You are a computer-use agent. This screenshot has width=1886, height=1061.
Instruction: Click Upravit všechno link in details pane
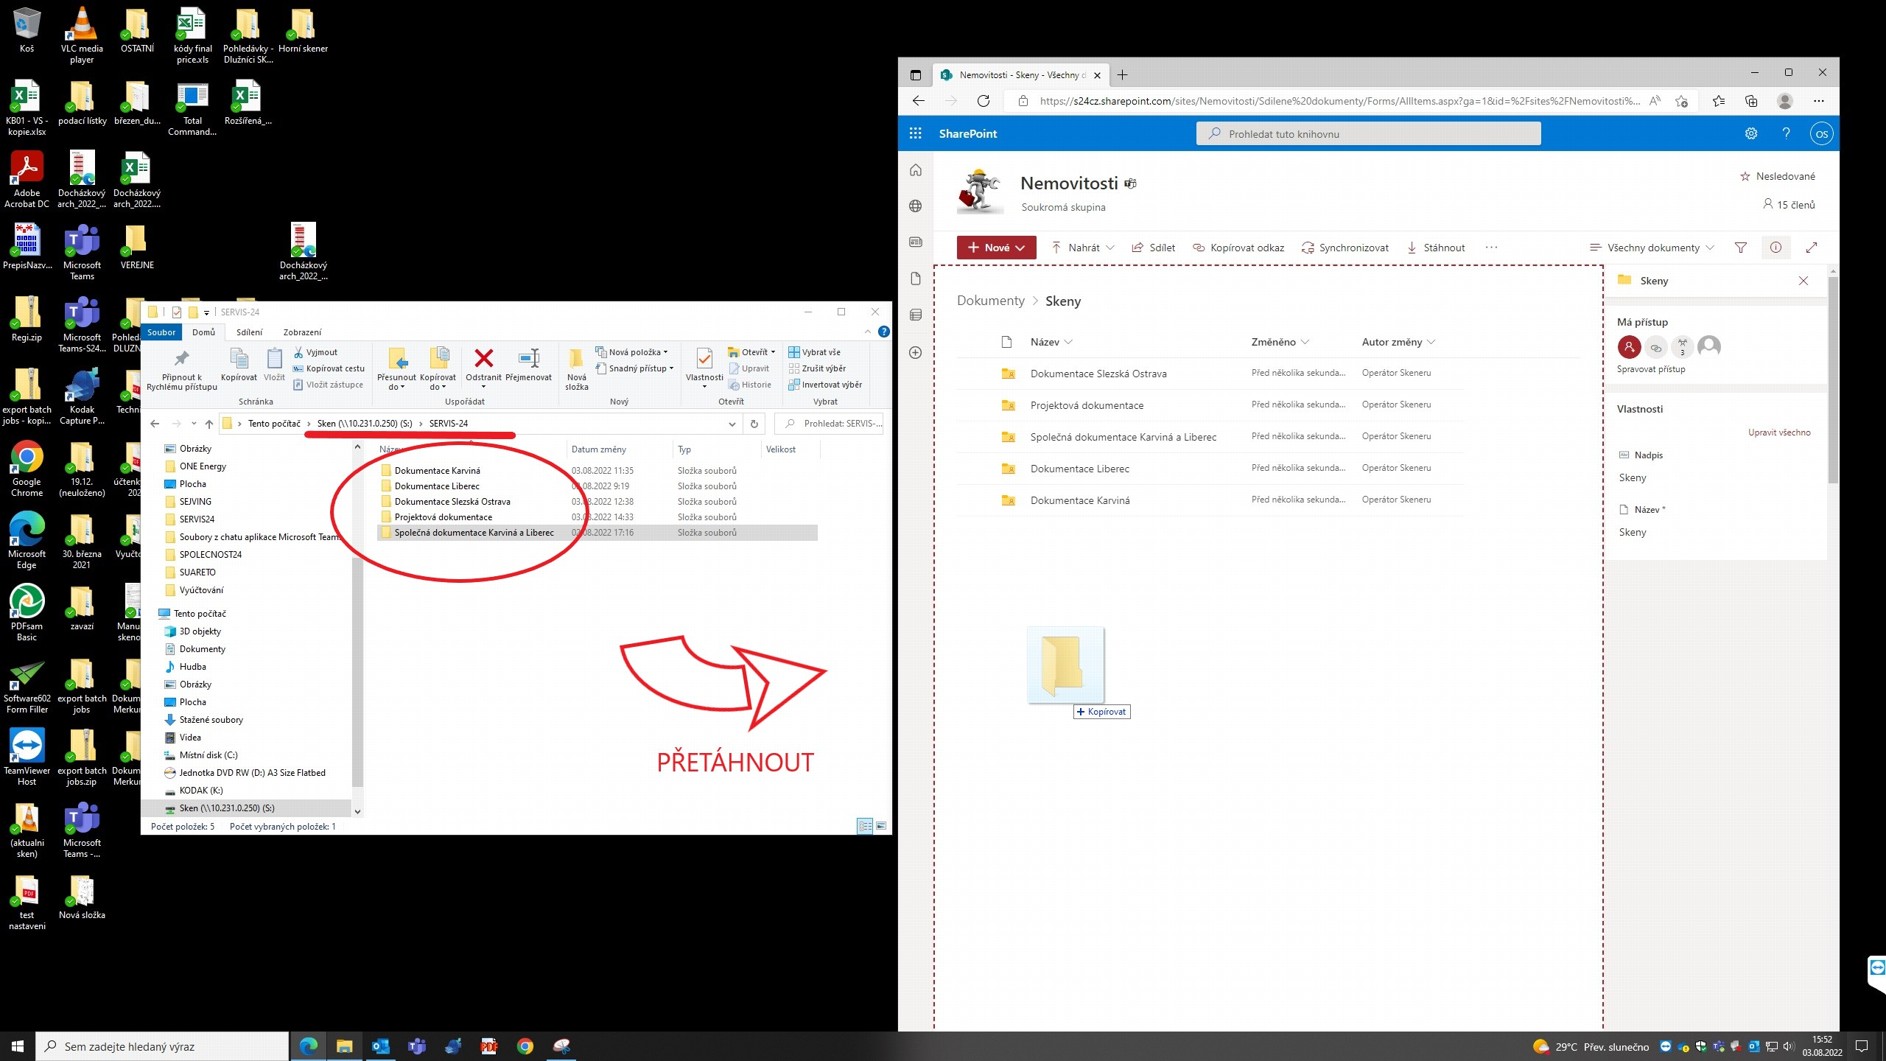tap(1778, 433)
